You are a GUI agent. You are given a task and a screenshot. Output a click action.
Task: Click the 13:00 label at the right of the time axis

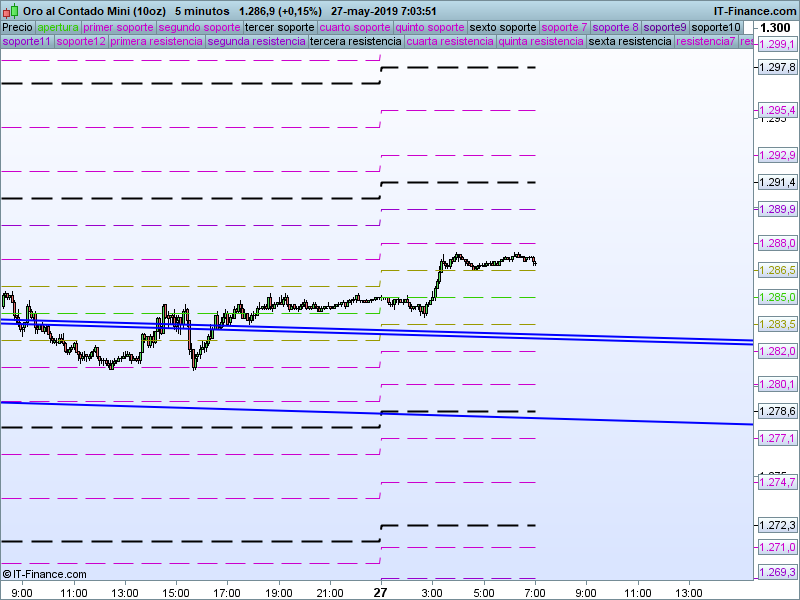[689, 593]
